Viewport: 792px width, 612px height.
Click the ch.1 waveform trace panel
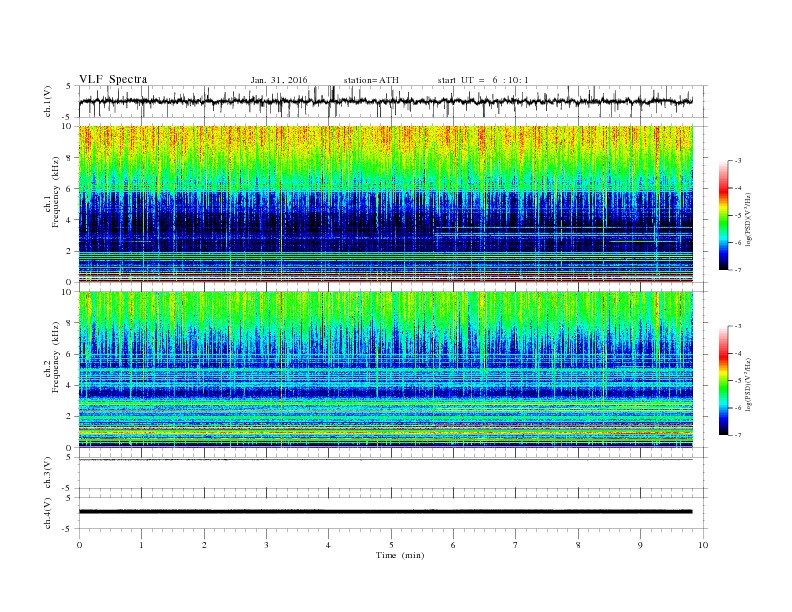pos(393,101)
